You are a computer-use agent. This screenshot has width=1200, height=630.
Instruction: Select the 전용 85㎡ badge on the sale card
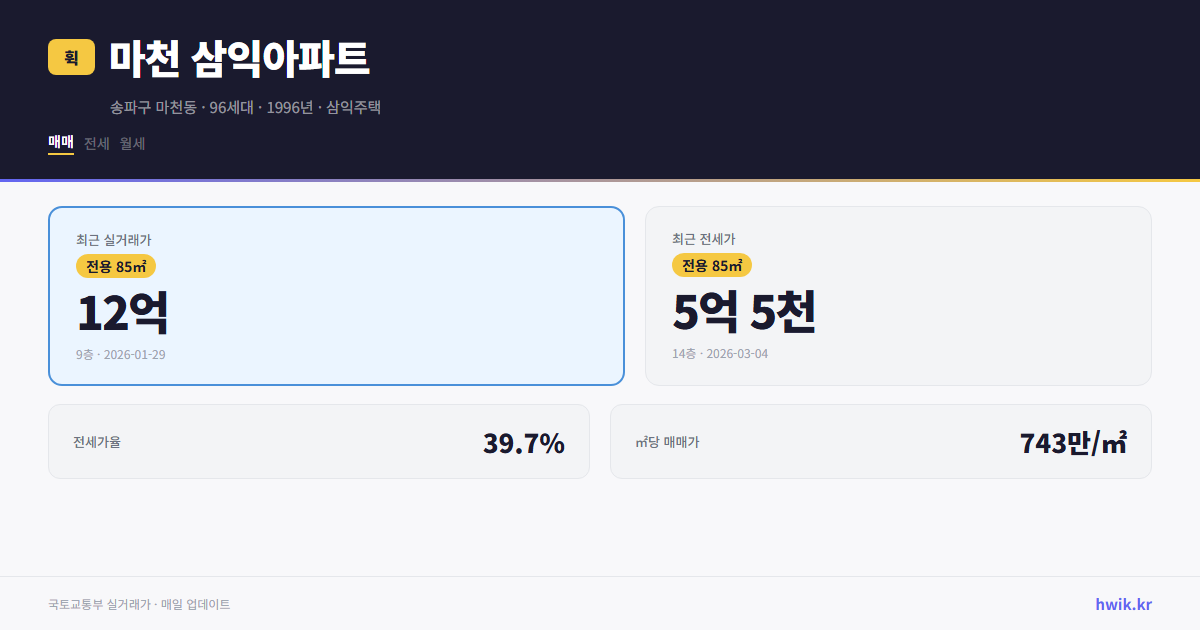coord(113,266)
